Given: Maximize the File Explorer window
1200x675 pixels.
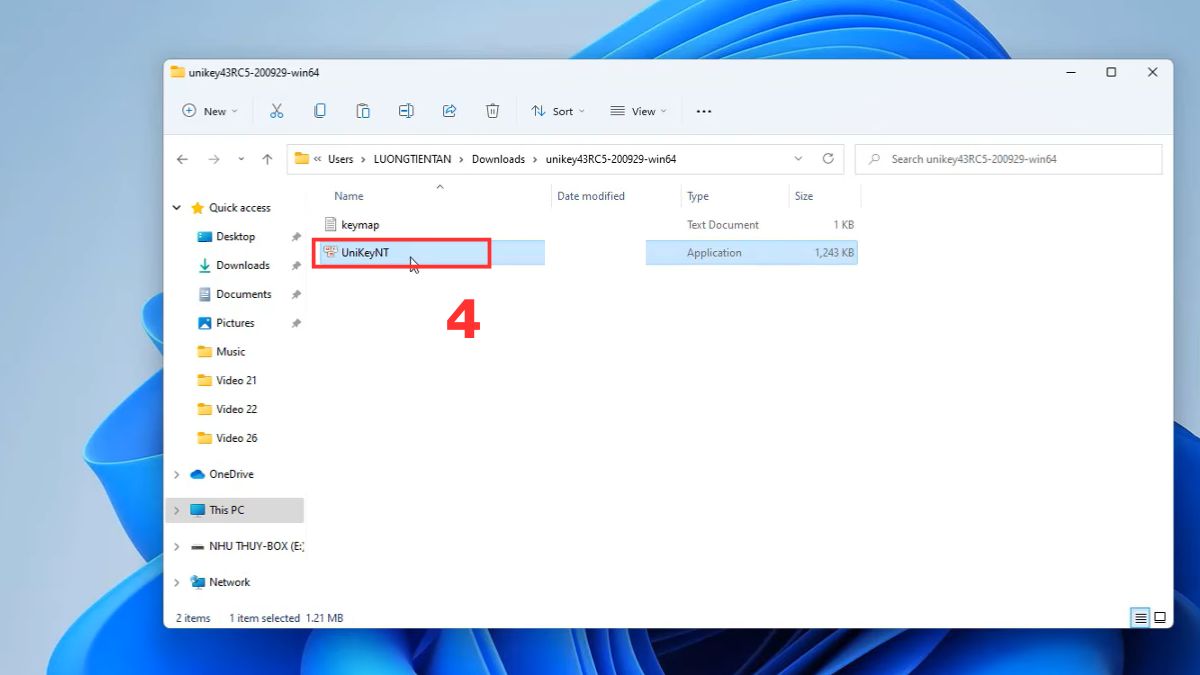Looking at the screenshot, I should coord(1111,72).
